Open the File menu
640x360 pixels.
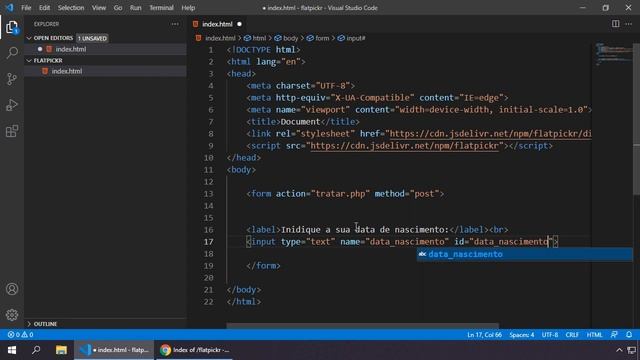[26, 8]
